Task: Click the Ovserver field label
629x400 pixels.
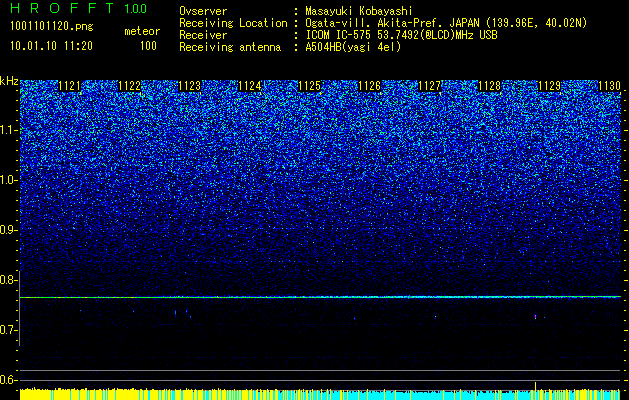Action: (203, 11)
